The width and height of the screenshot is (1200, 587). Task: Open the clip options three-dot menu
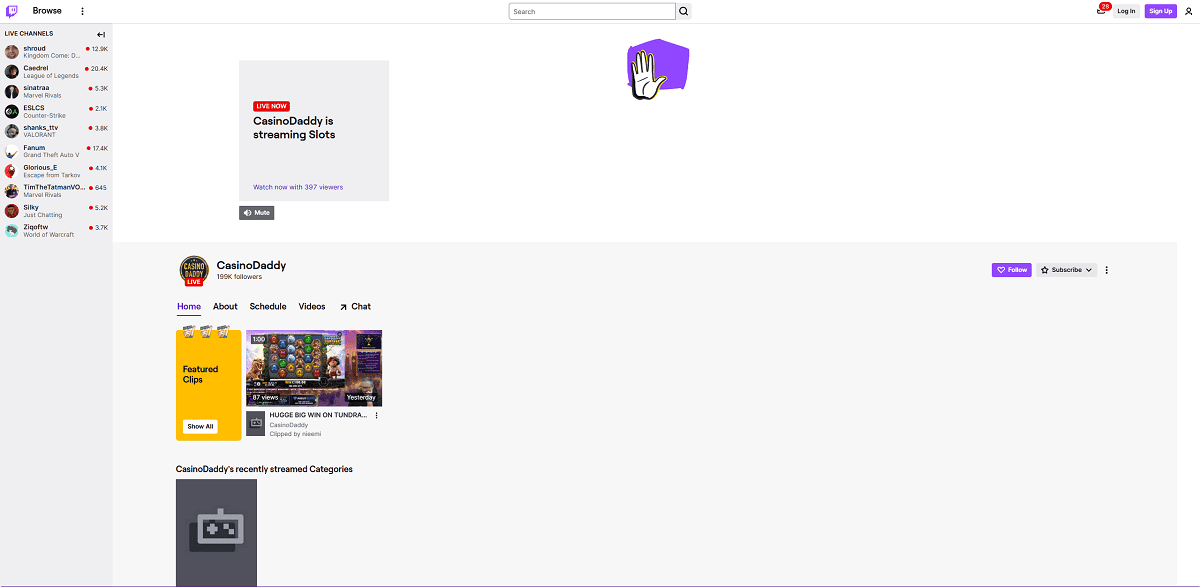point(377,415)
